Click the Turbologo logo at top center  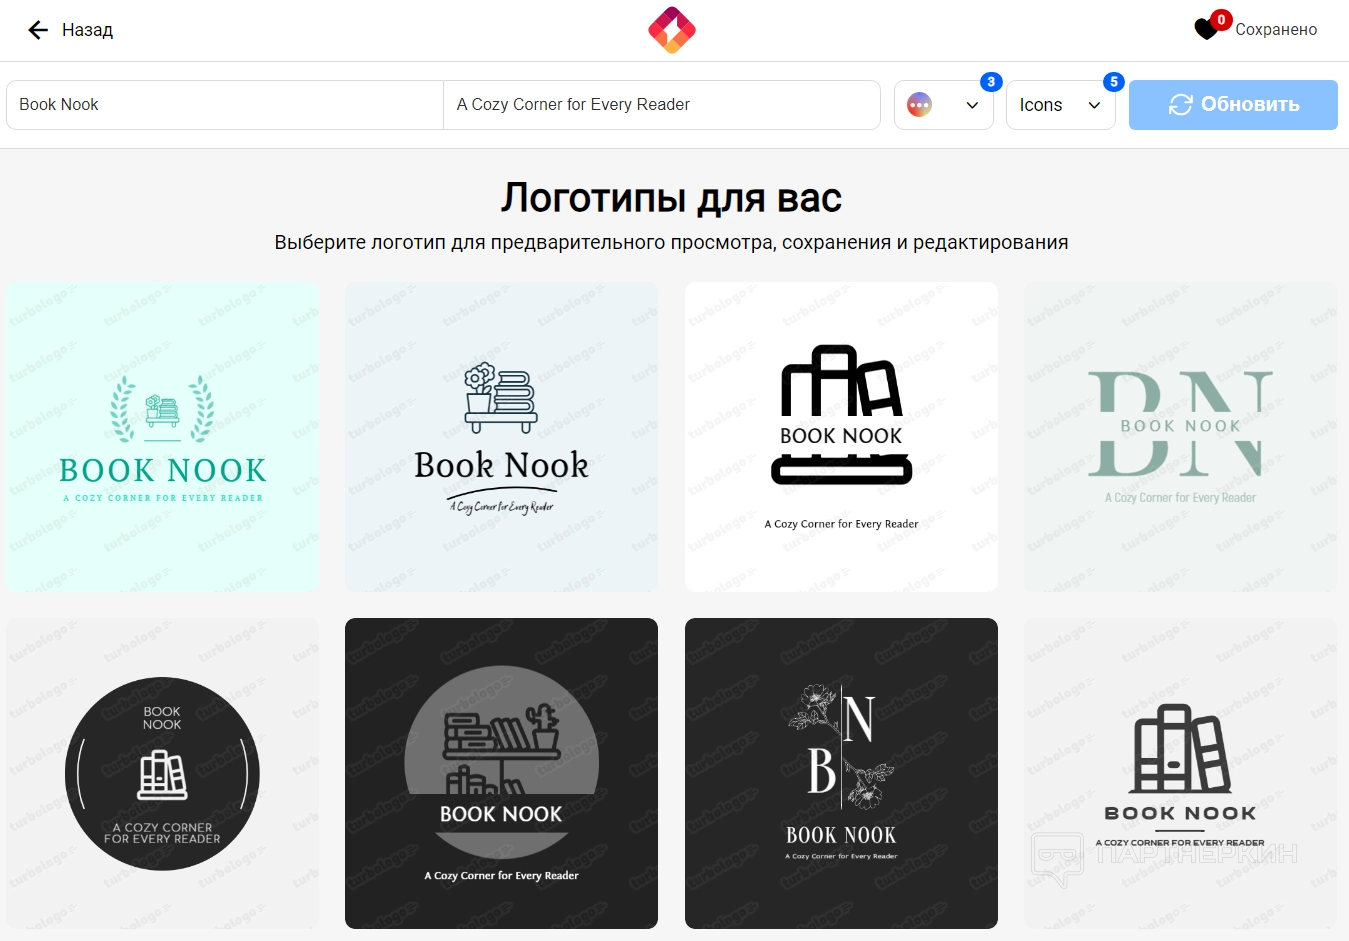672,30
